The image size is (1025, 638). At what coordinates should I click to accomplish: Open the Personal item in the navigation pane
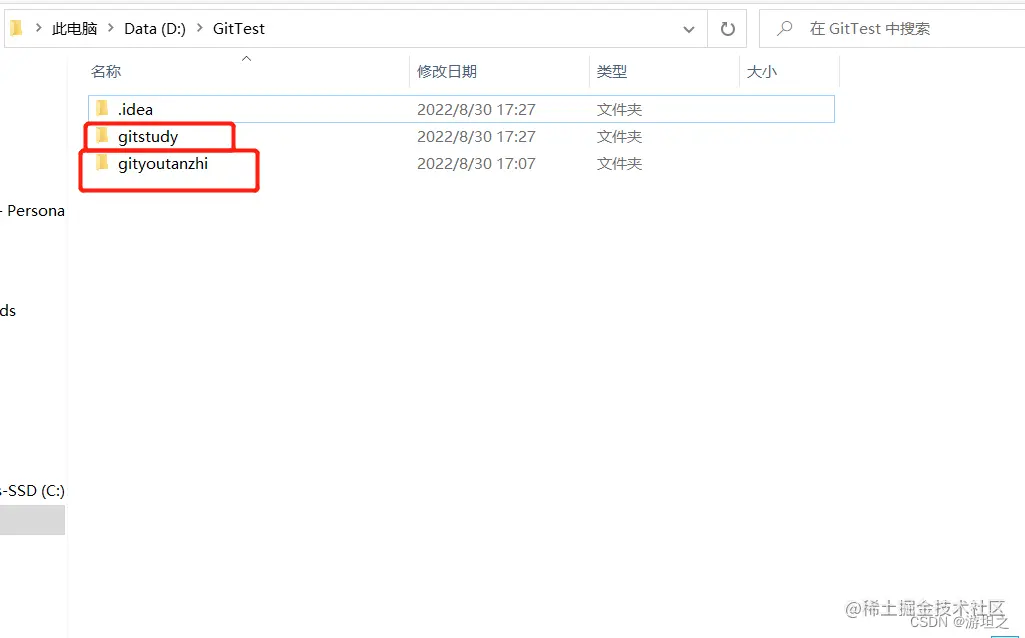[x=33, y=210]
